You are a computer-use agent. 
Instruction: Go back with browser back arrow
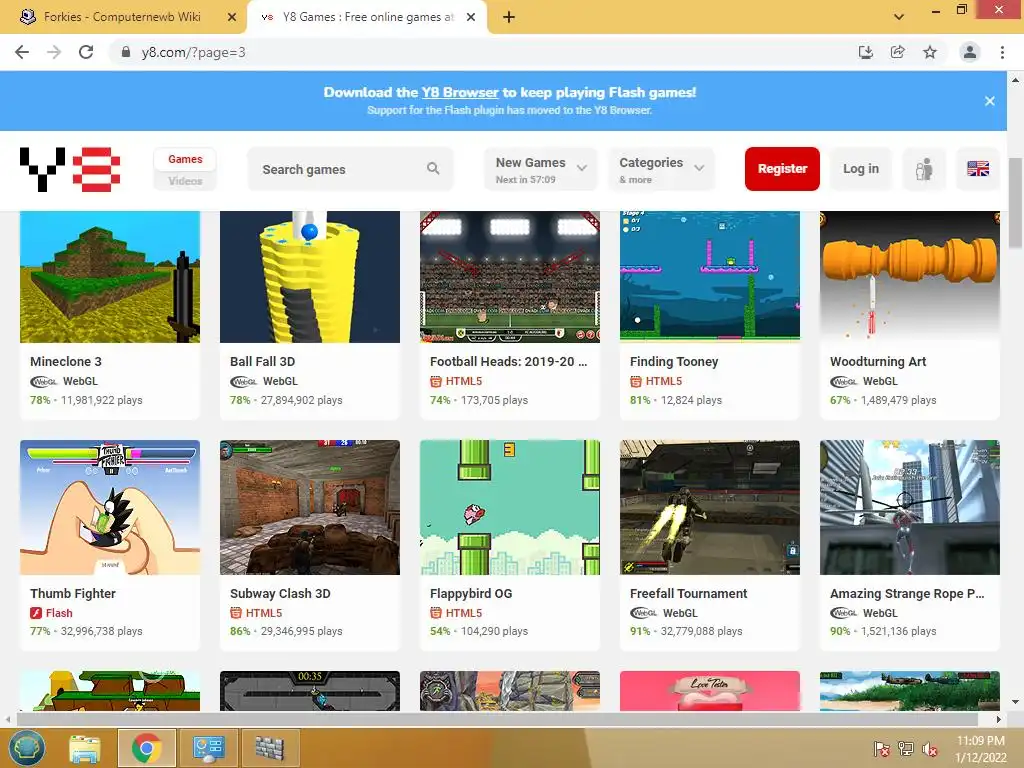tap(22, 52)
